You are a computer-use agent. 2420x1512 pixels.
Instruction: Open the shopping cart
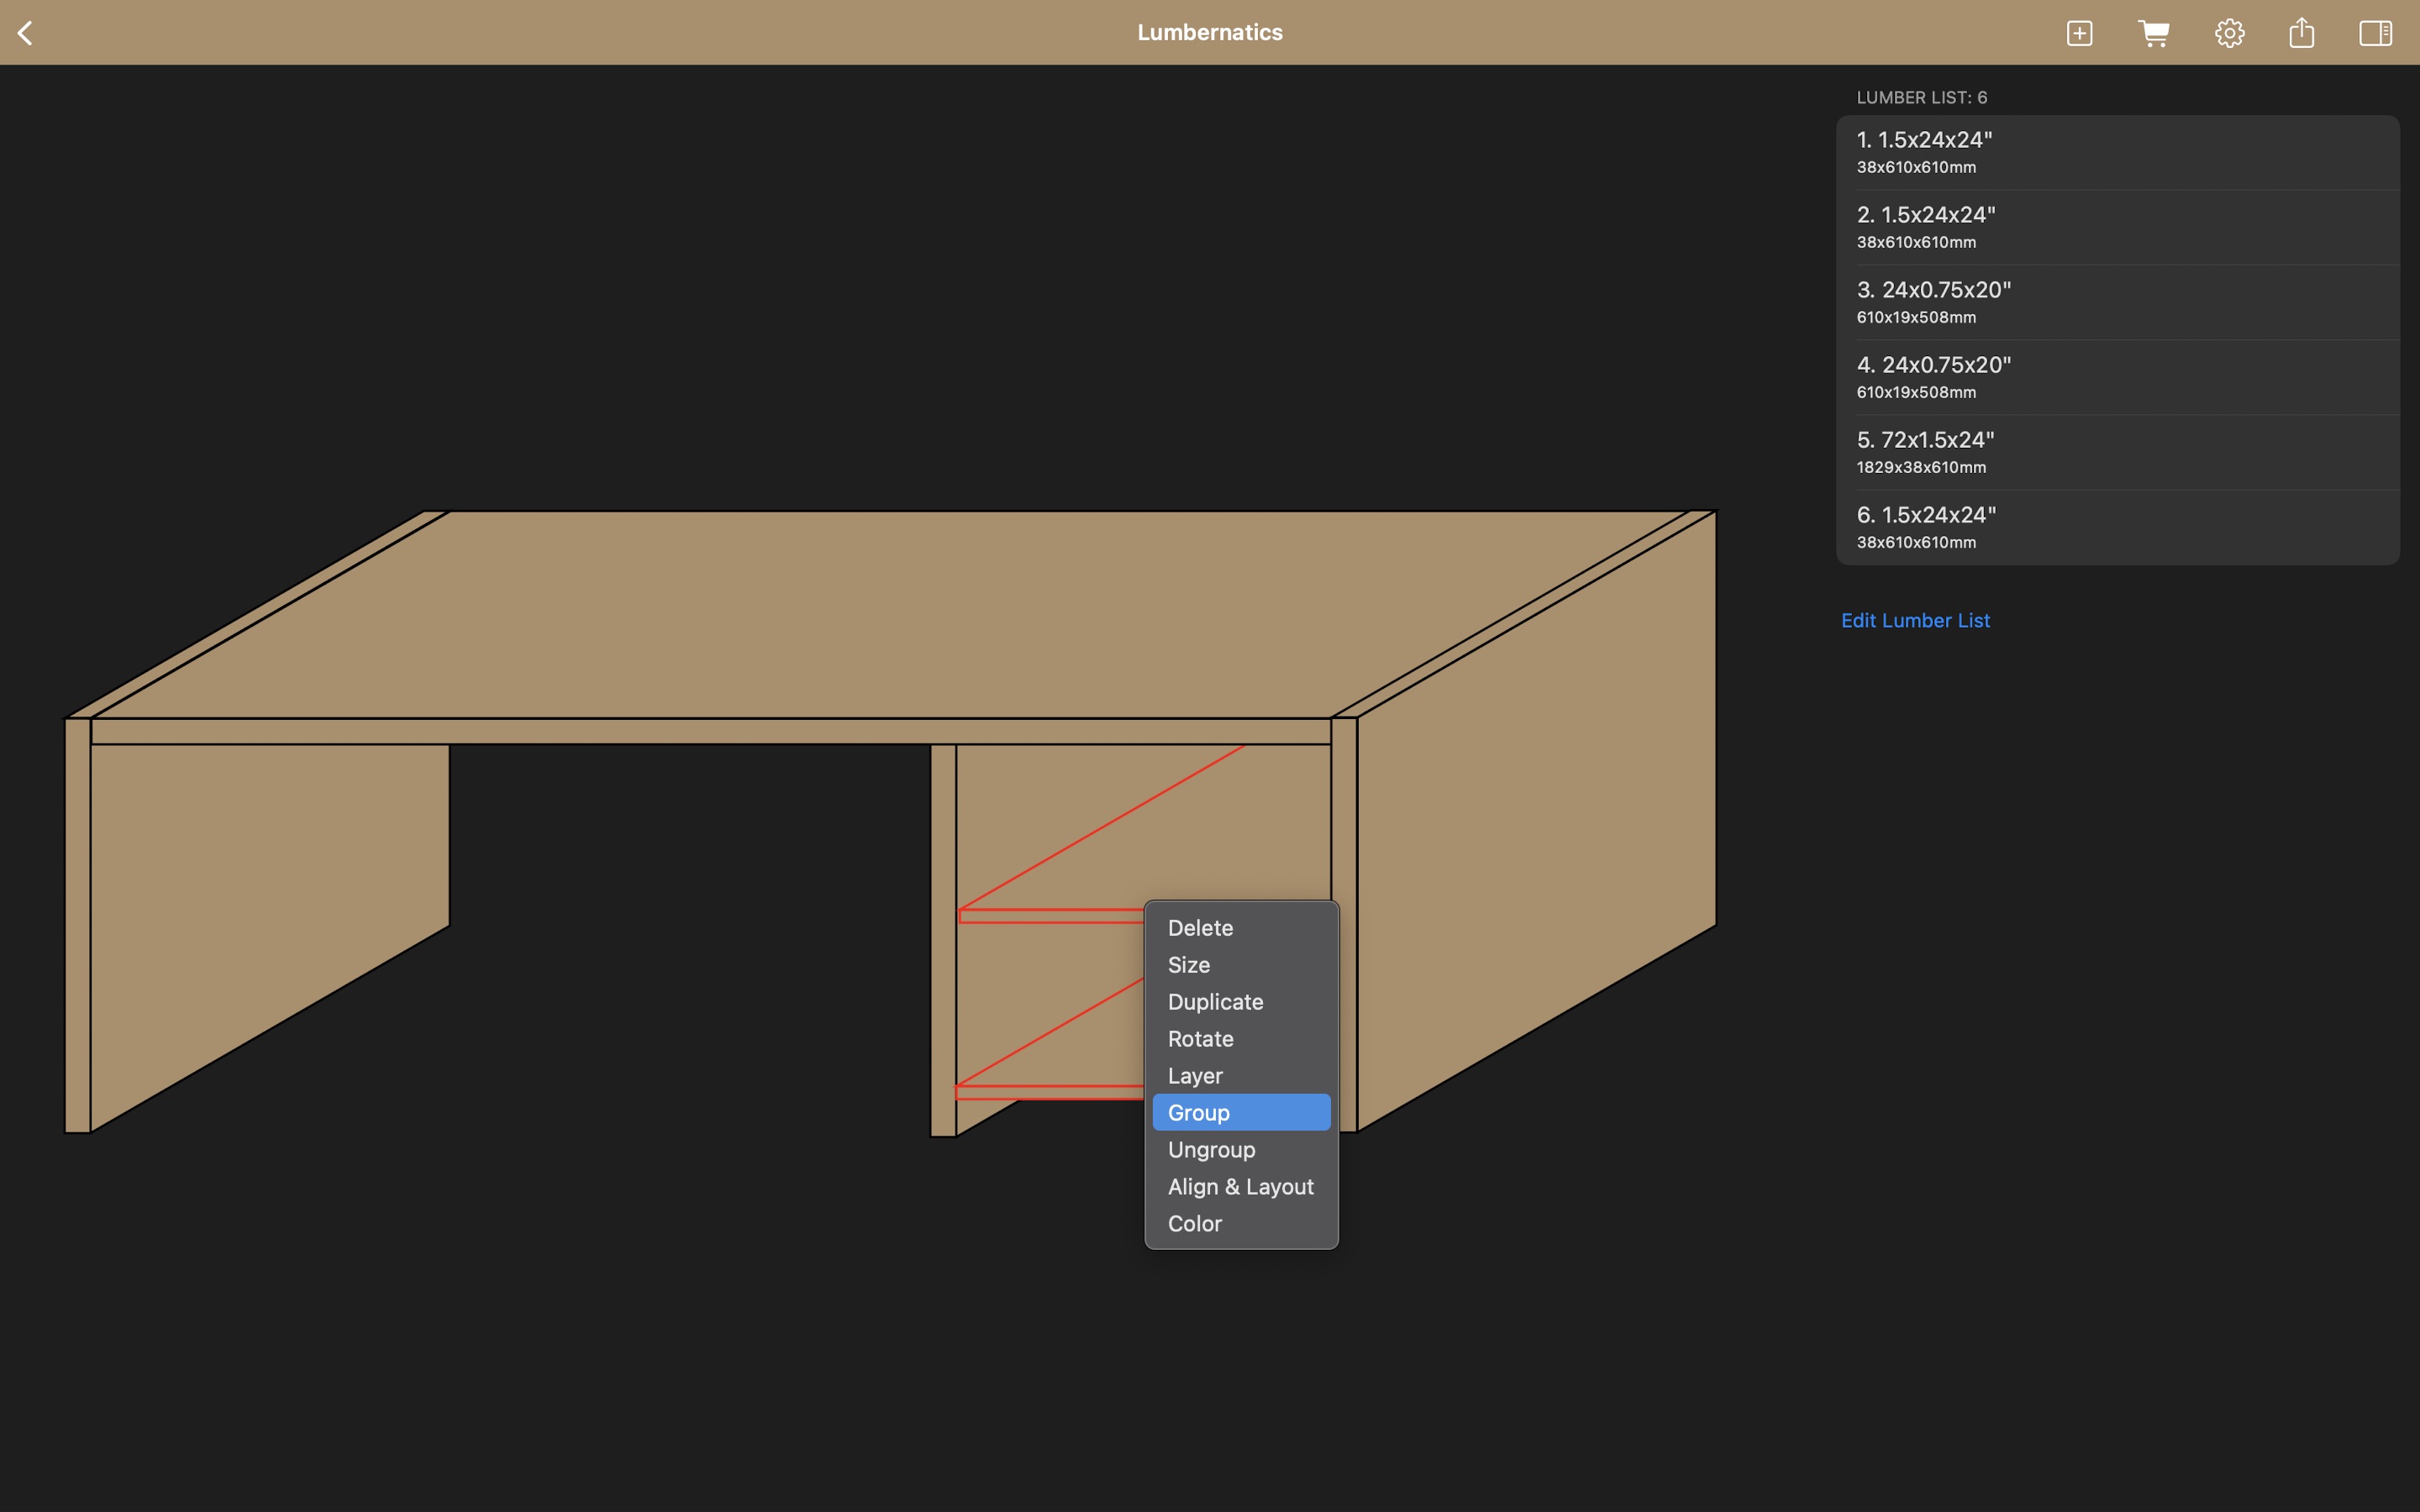coord(2153,33)
